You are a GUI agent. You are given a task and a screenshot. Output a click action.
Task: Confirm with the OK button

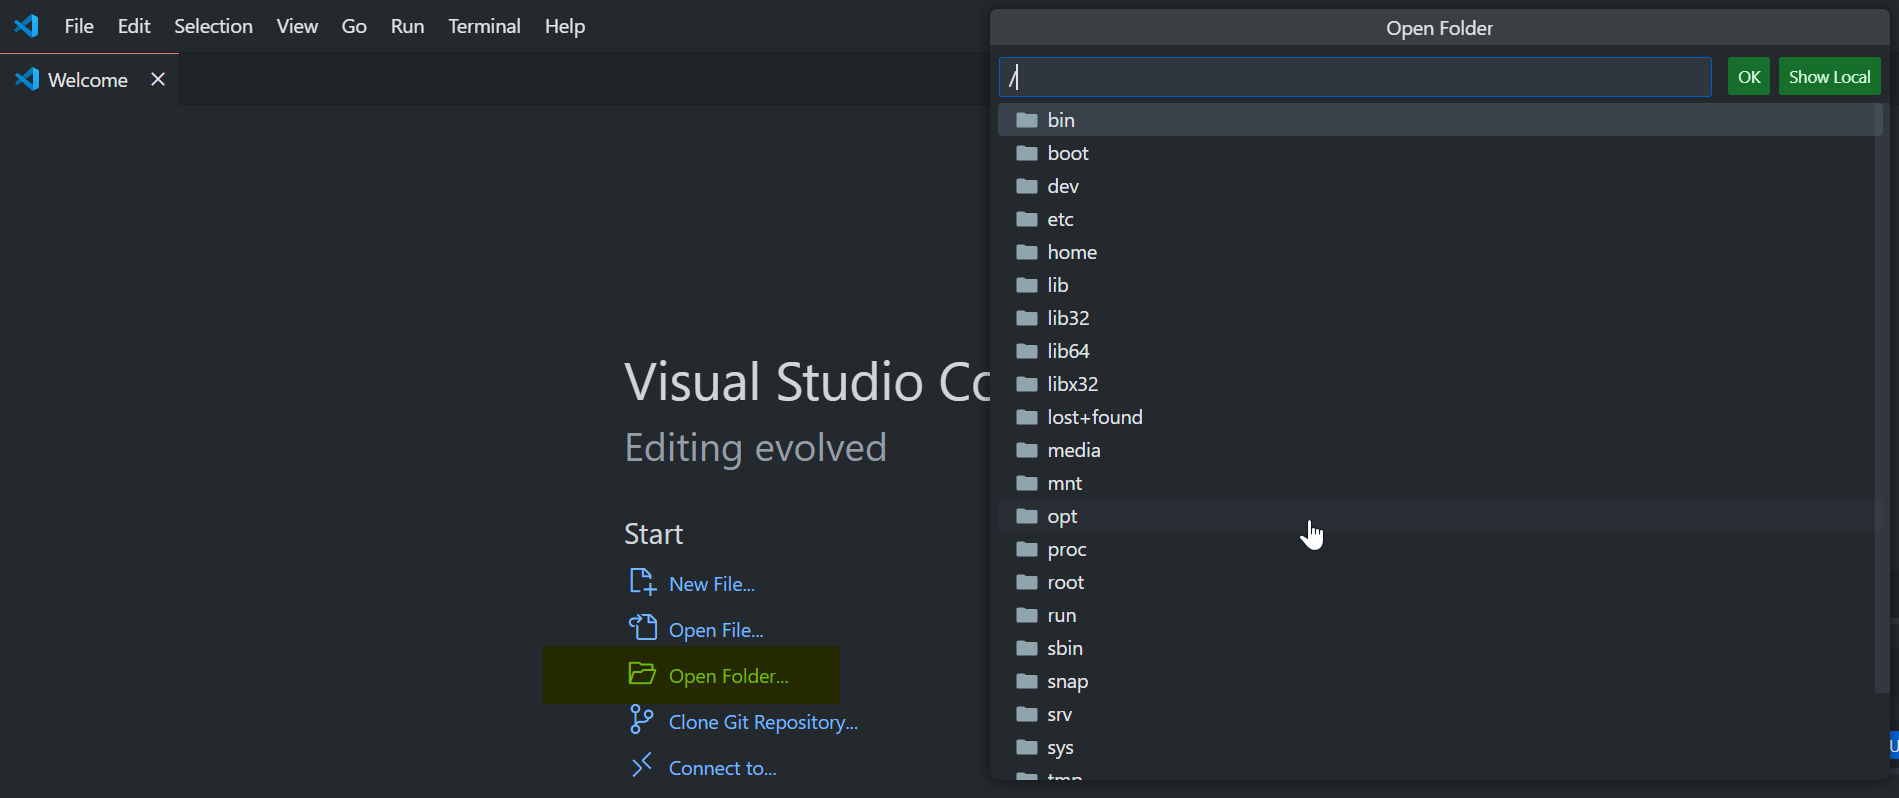(1749, 77)
